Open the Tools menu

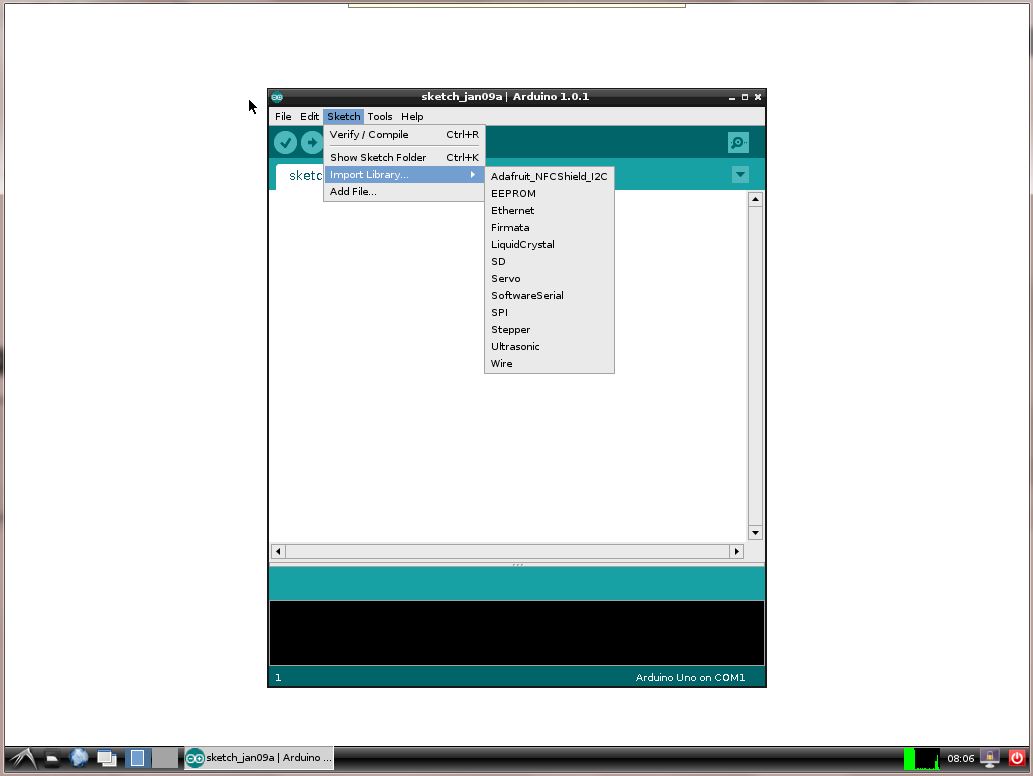click(379, 117)
